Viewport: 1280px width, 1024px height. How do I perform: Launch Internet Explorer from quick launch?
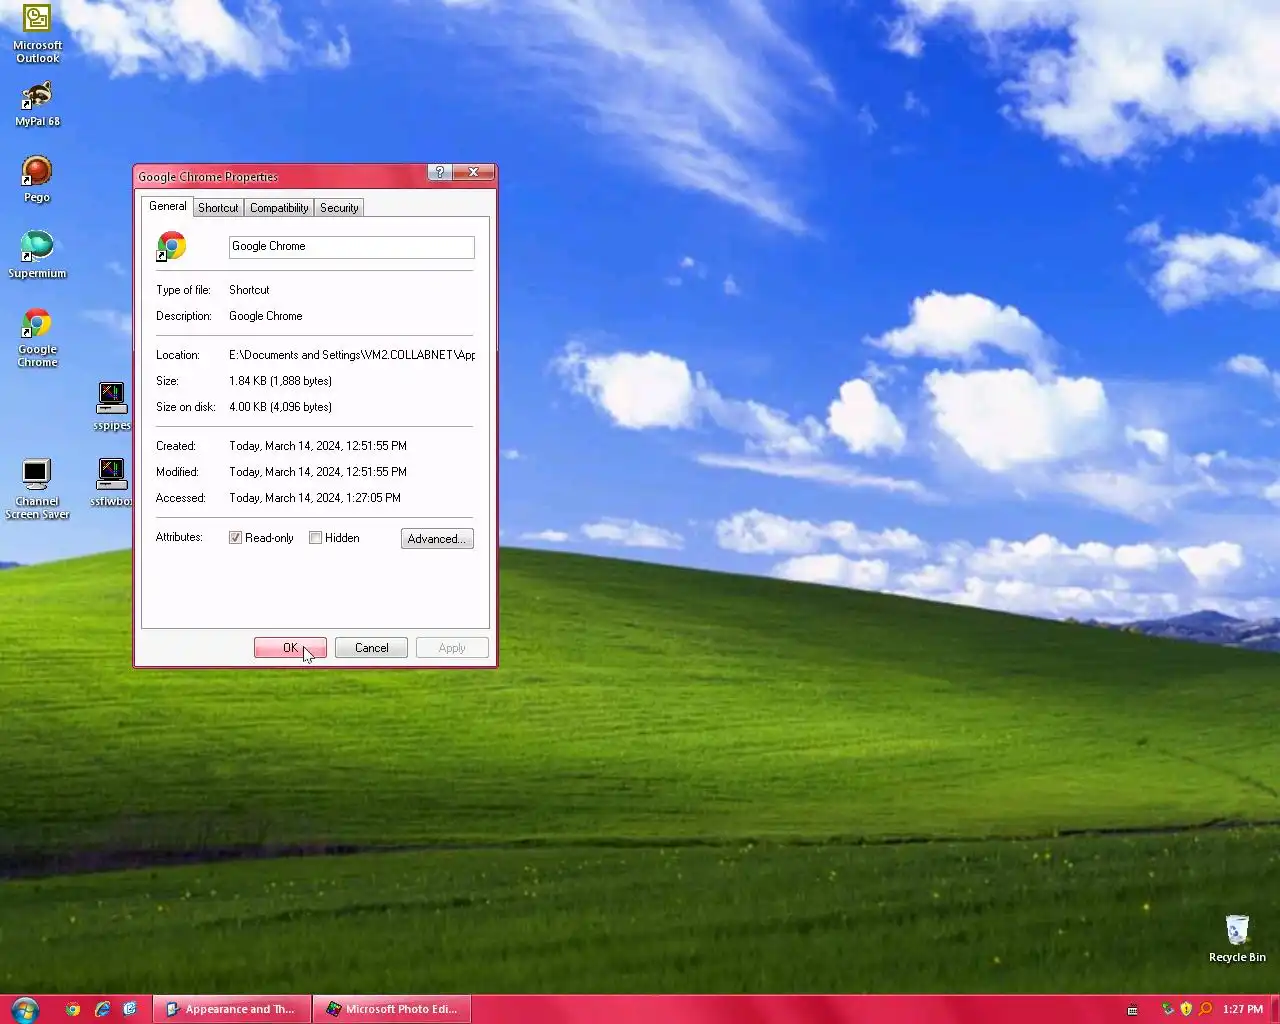(x=102, y=1009)
